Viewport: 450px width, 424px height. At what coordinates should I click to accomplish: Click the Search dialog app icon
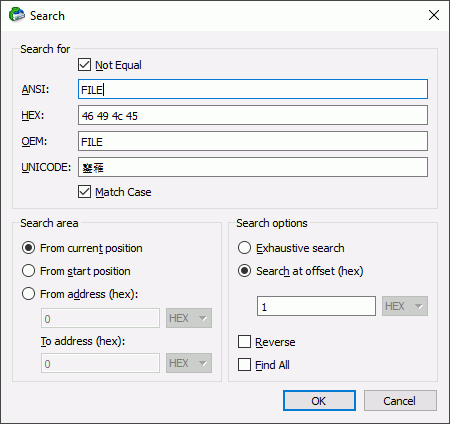17,15
